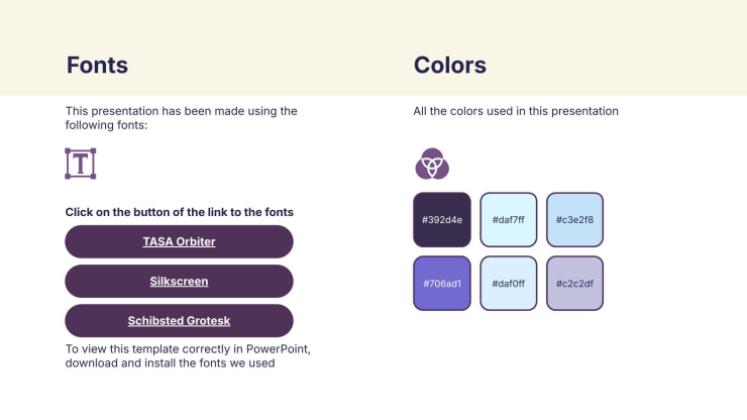Image resolution: width=747 pixels, height=420 pixels.
Task: Open the Schibsted Grotesk font link
Action: point(179,321)
